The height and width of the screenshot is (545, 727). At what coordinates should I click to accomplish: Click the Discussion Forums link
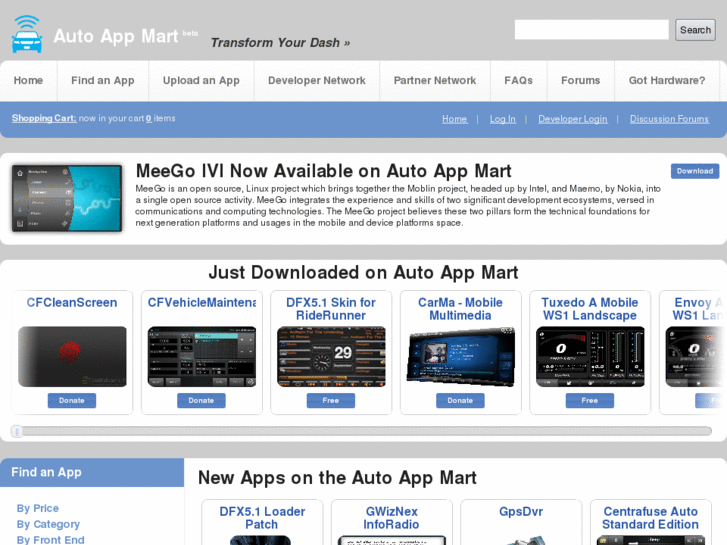(669, 119)
